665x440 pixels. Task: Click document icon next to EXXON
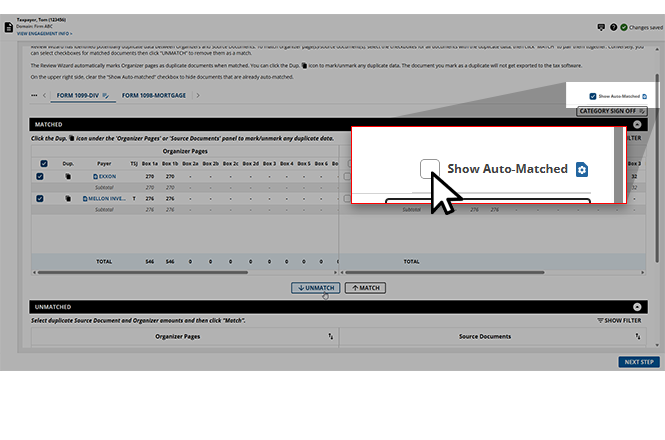tap(95, 176)
